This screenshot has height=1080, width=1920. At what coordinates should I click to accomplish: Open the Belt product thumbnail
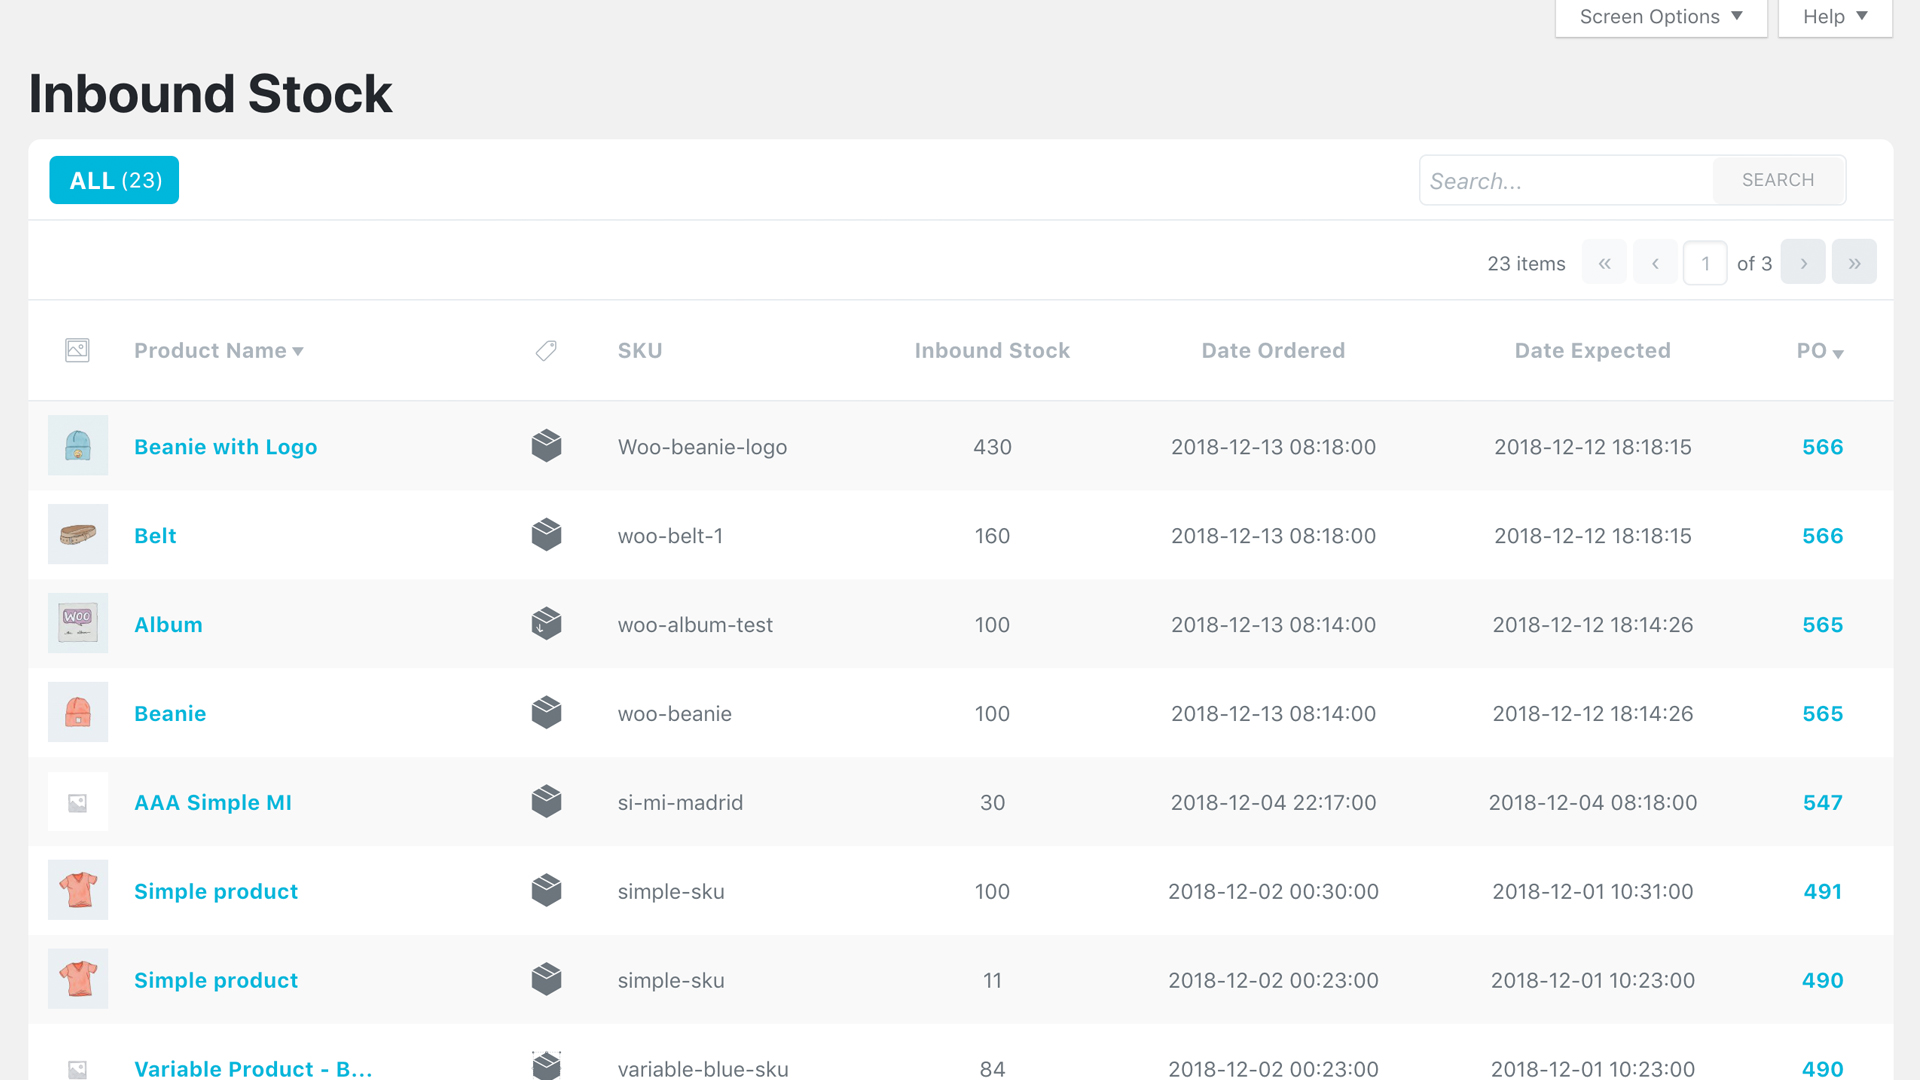[x=78, y=534]
